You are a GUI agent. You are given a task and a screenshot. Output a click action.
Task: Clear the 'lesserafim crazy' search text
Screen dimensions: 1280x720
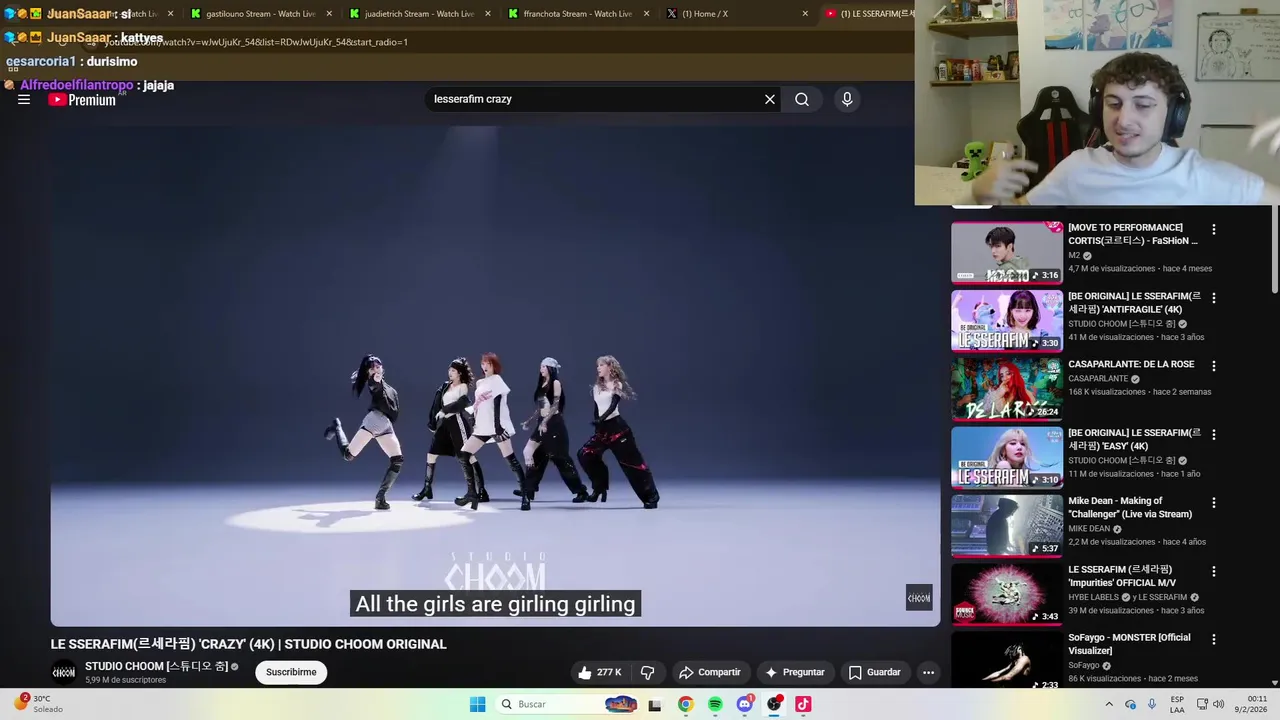tap(770, 100)
